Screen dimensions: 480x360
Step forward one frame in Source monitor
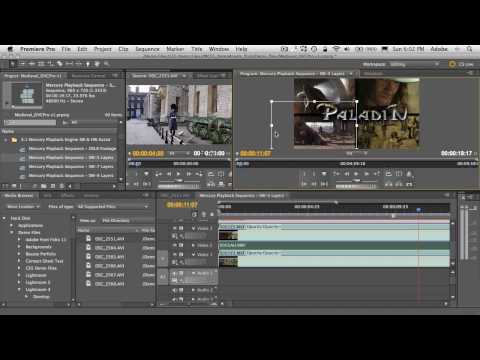[189, 174]
